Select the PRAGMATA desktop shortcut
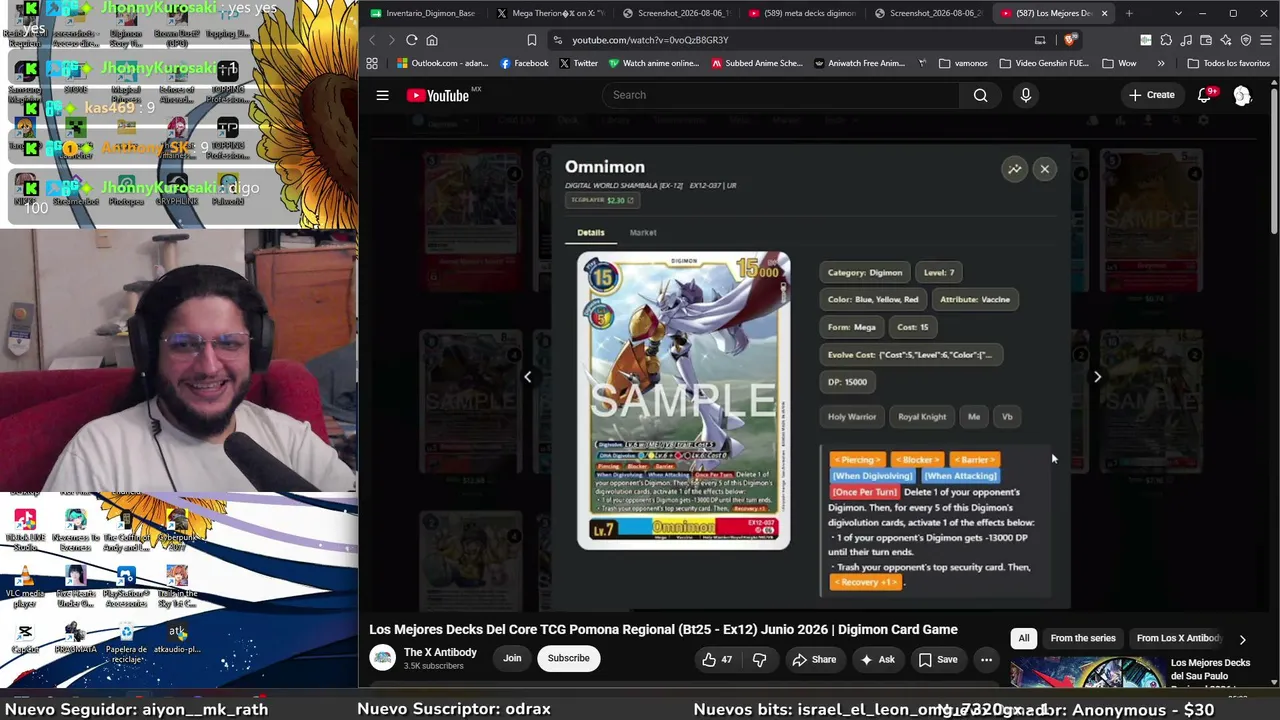 click(75, 638)
